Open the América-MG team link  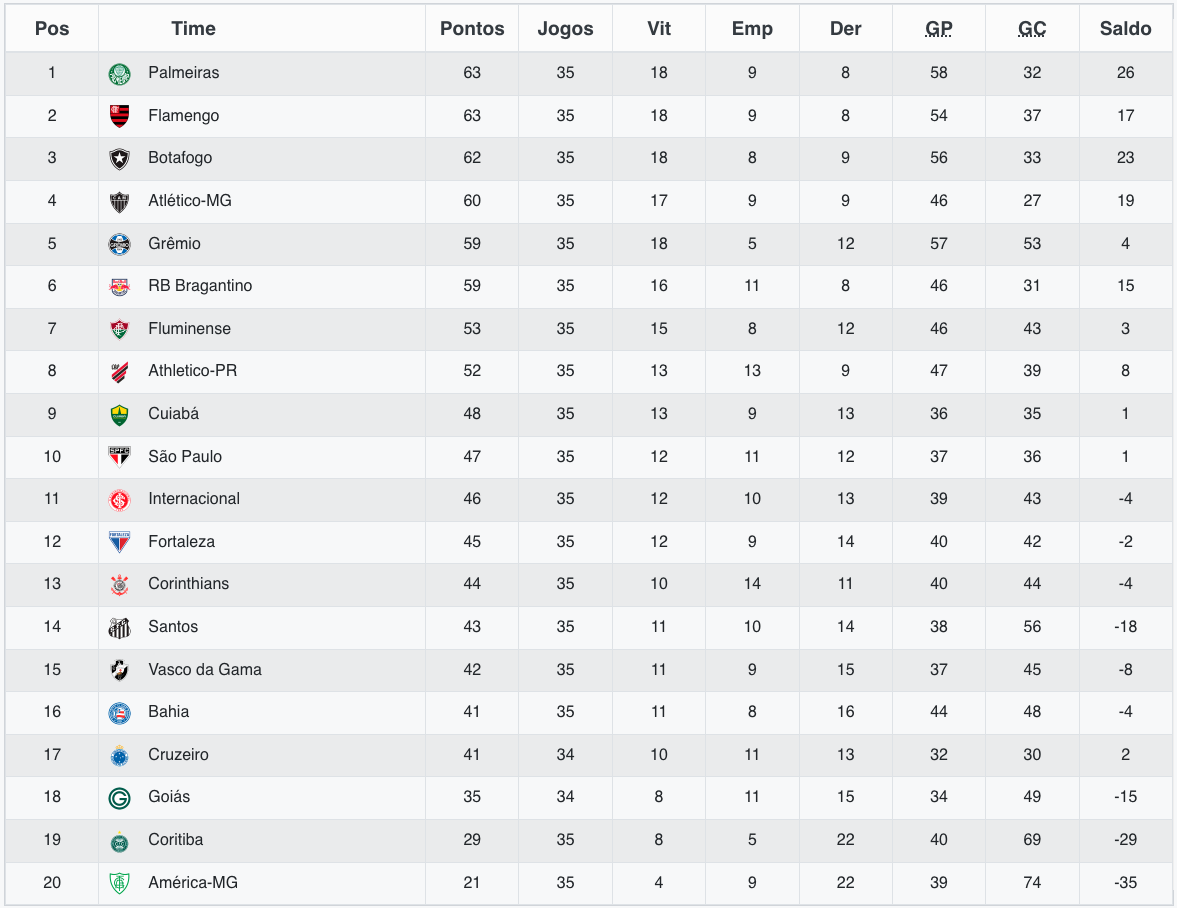coord(193,883)
